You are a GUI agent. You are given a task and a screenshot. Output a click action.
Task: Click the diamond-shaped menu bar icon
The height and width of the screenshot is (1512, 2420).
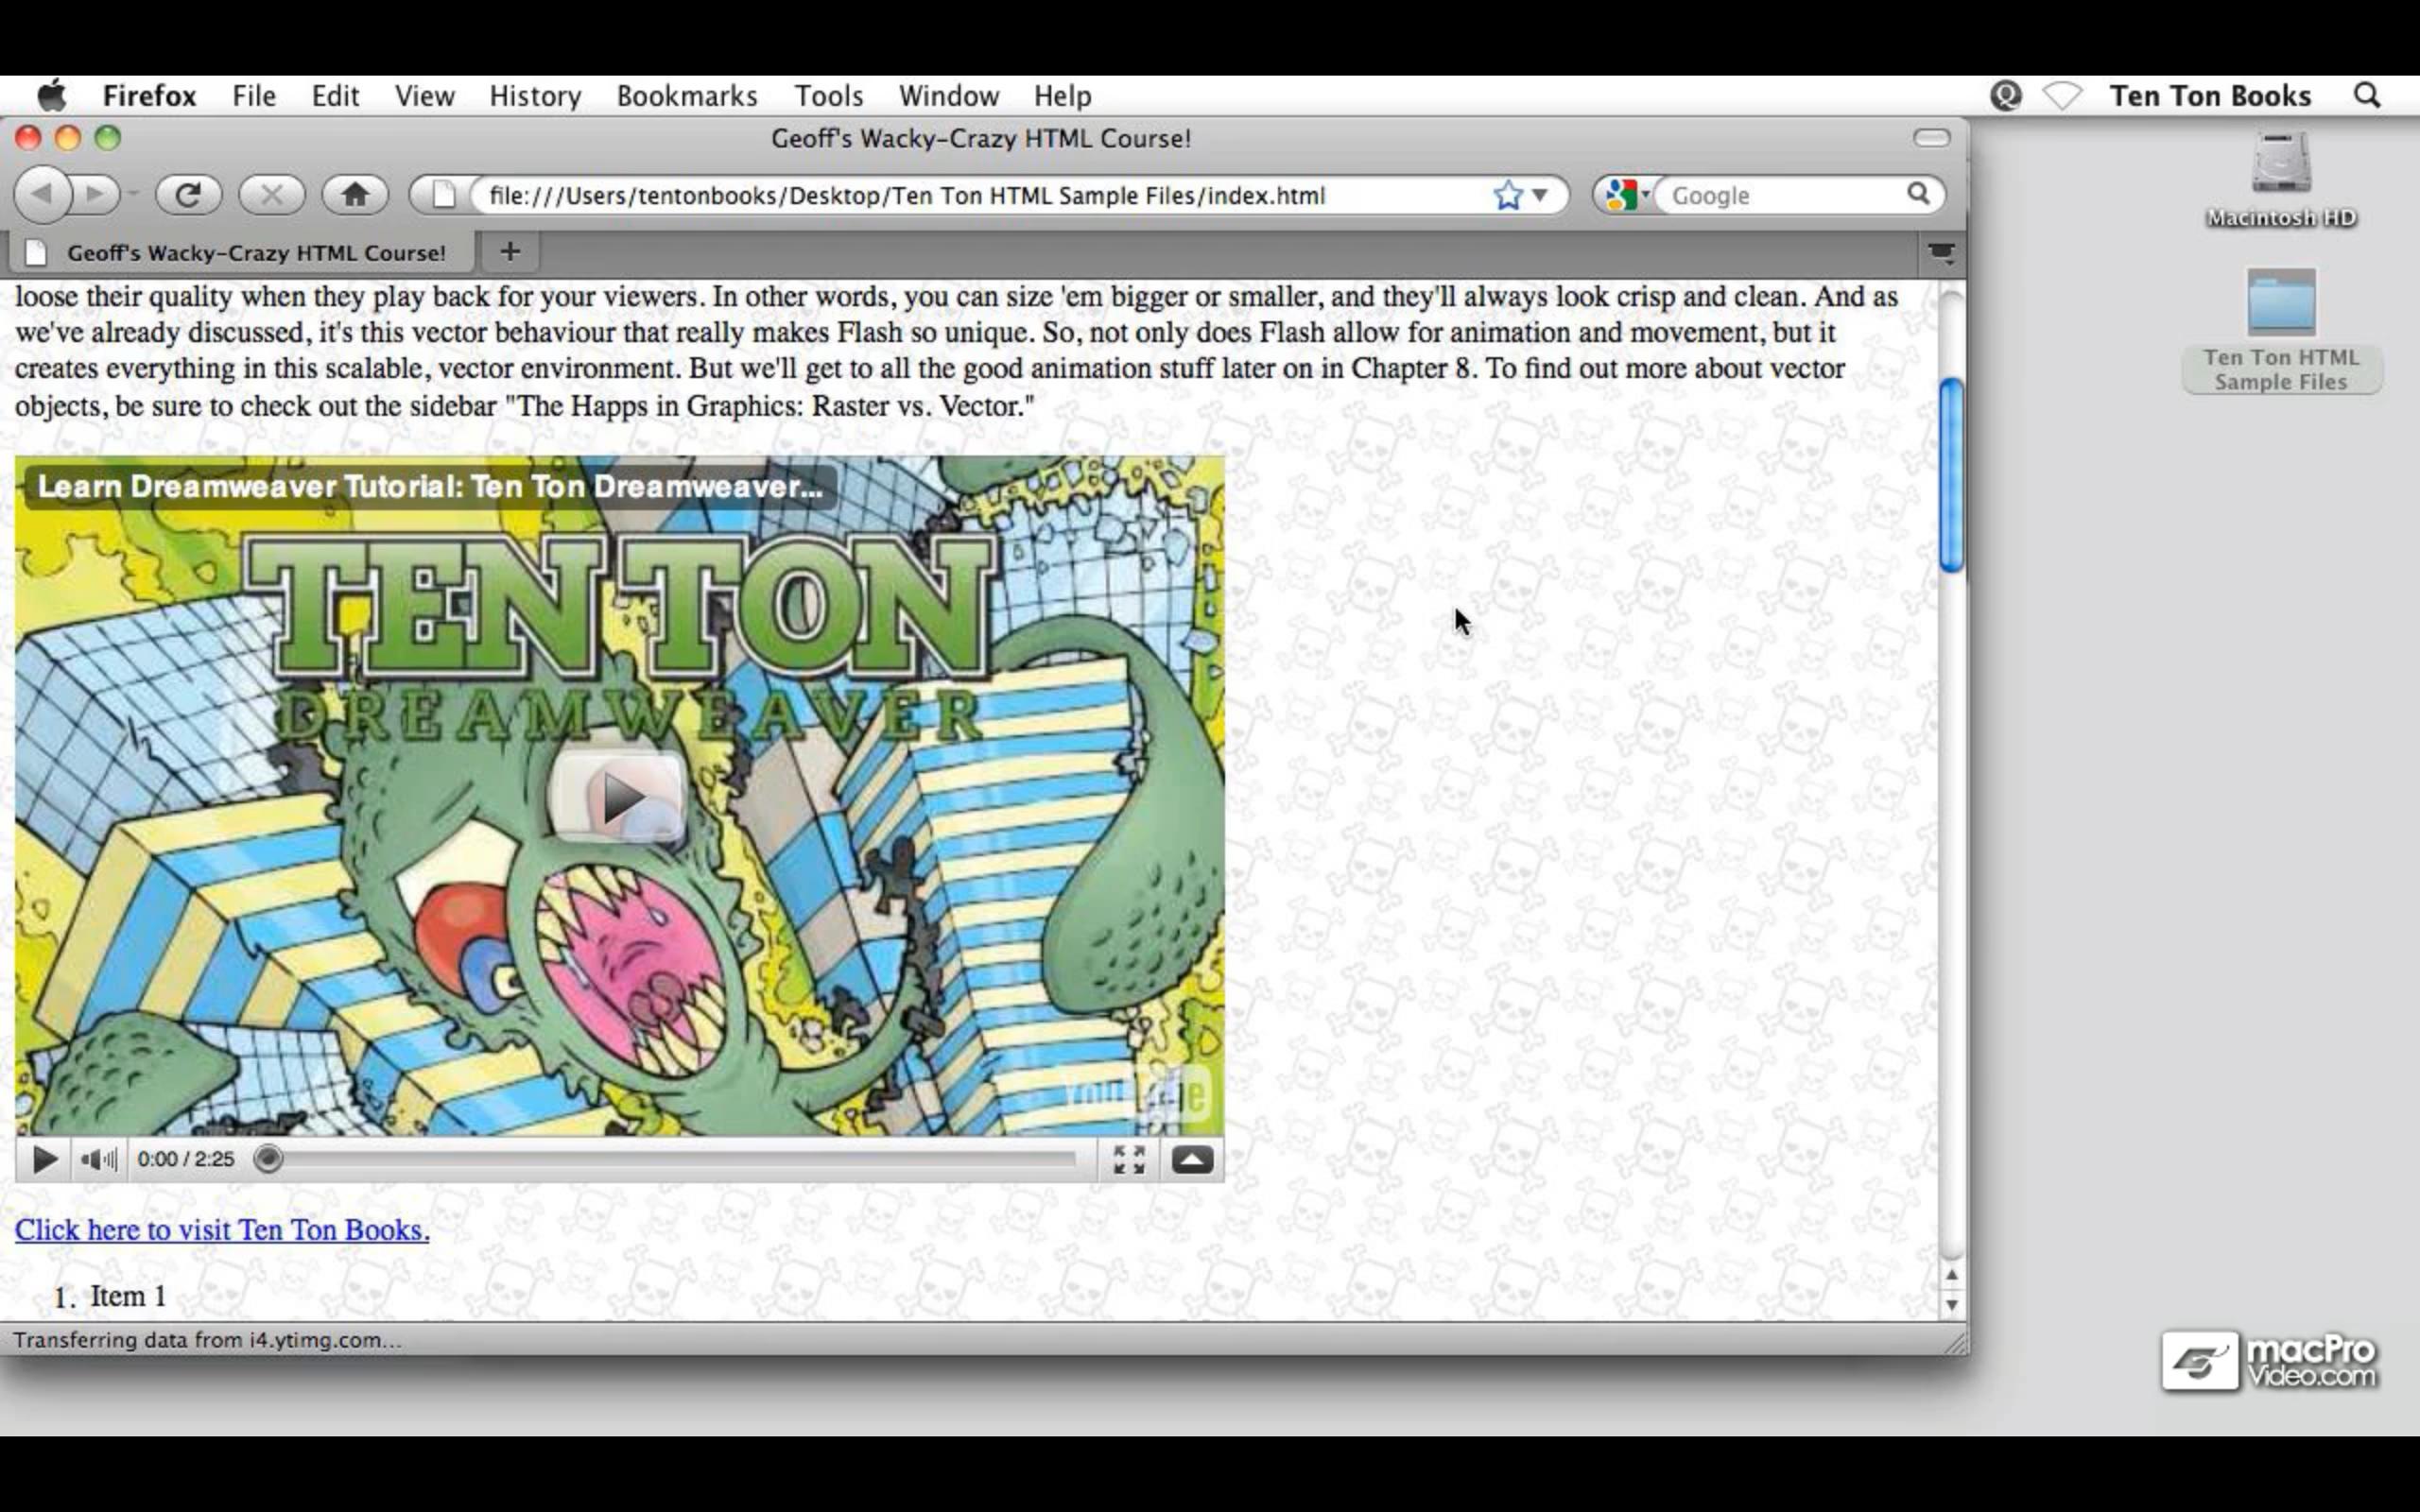tap(2062, 96)
